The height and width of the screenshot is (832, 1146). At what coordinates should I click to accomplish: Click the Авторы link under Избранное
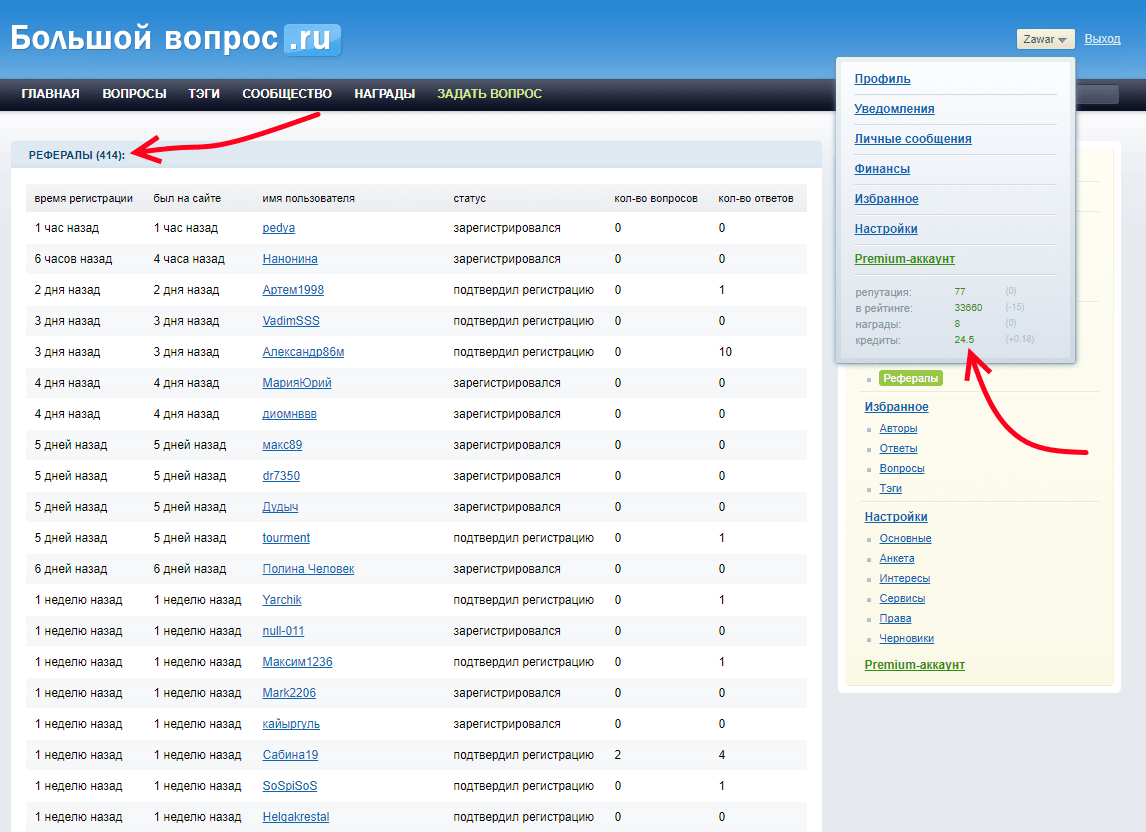898,428
